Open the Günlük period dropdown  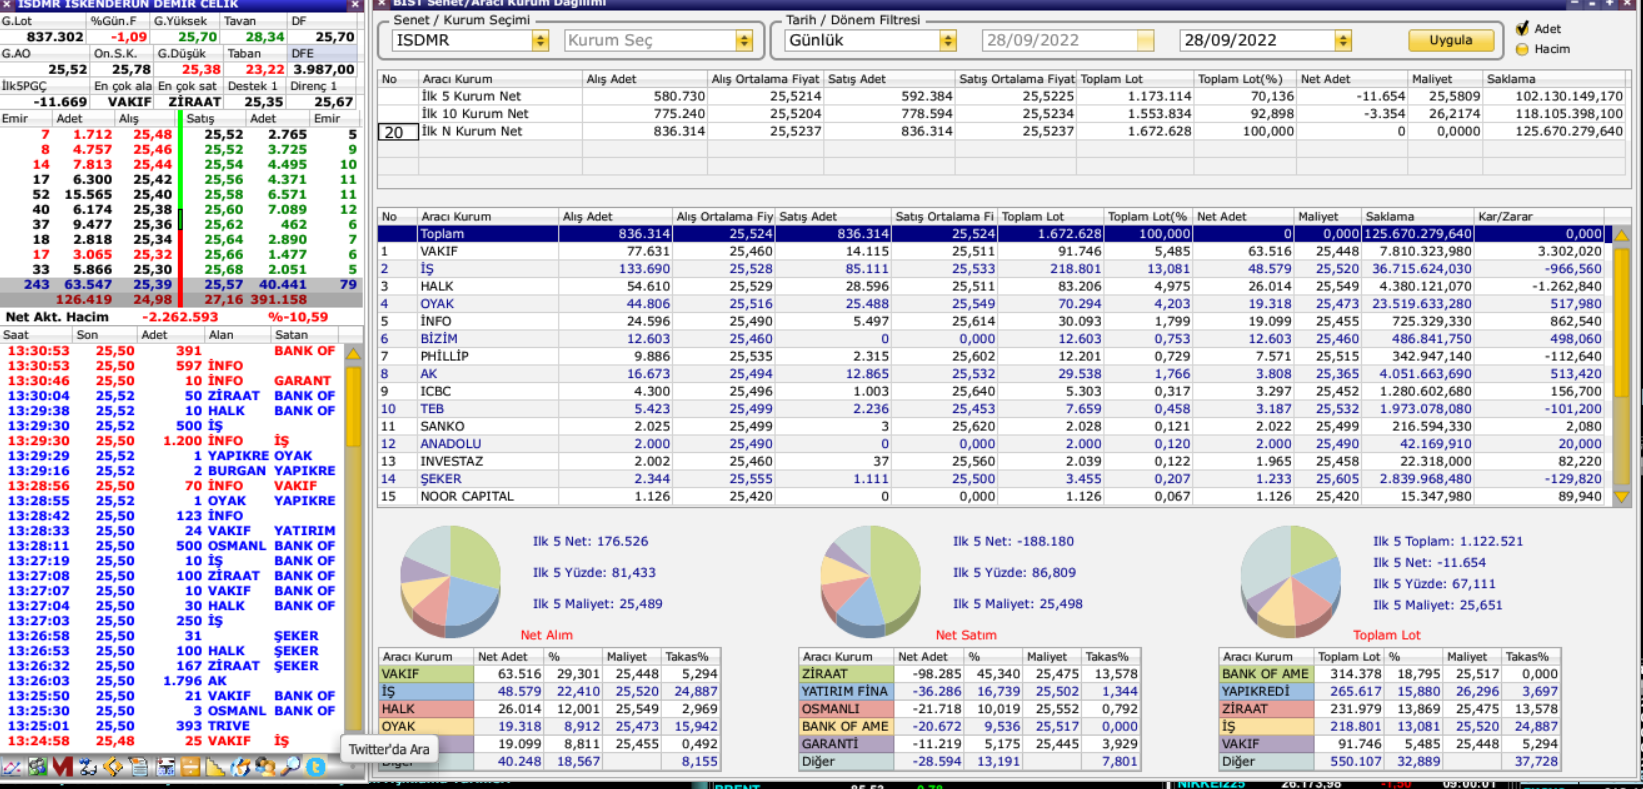948,40
